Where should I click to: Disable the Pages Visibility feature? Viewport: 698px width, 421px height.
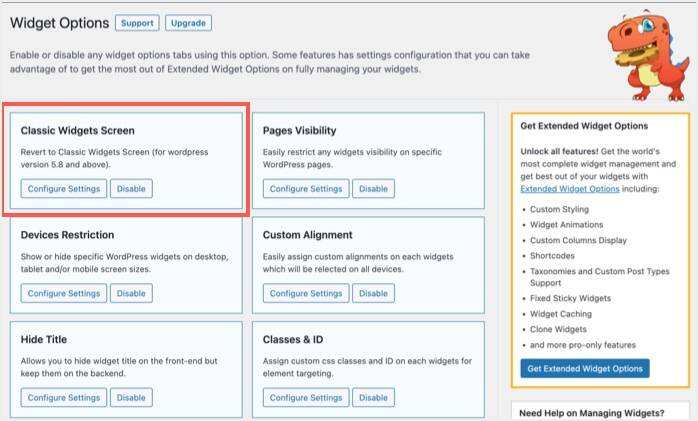click(373, 189)
